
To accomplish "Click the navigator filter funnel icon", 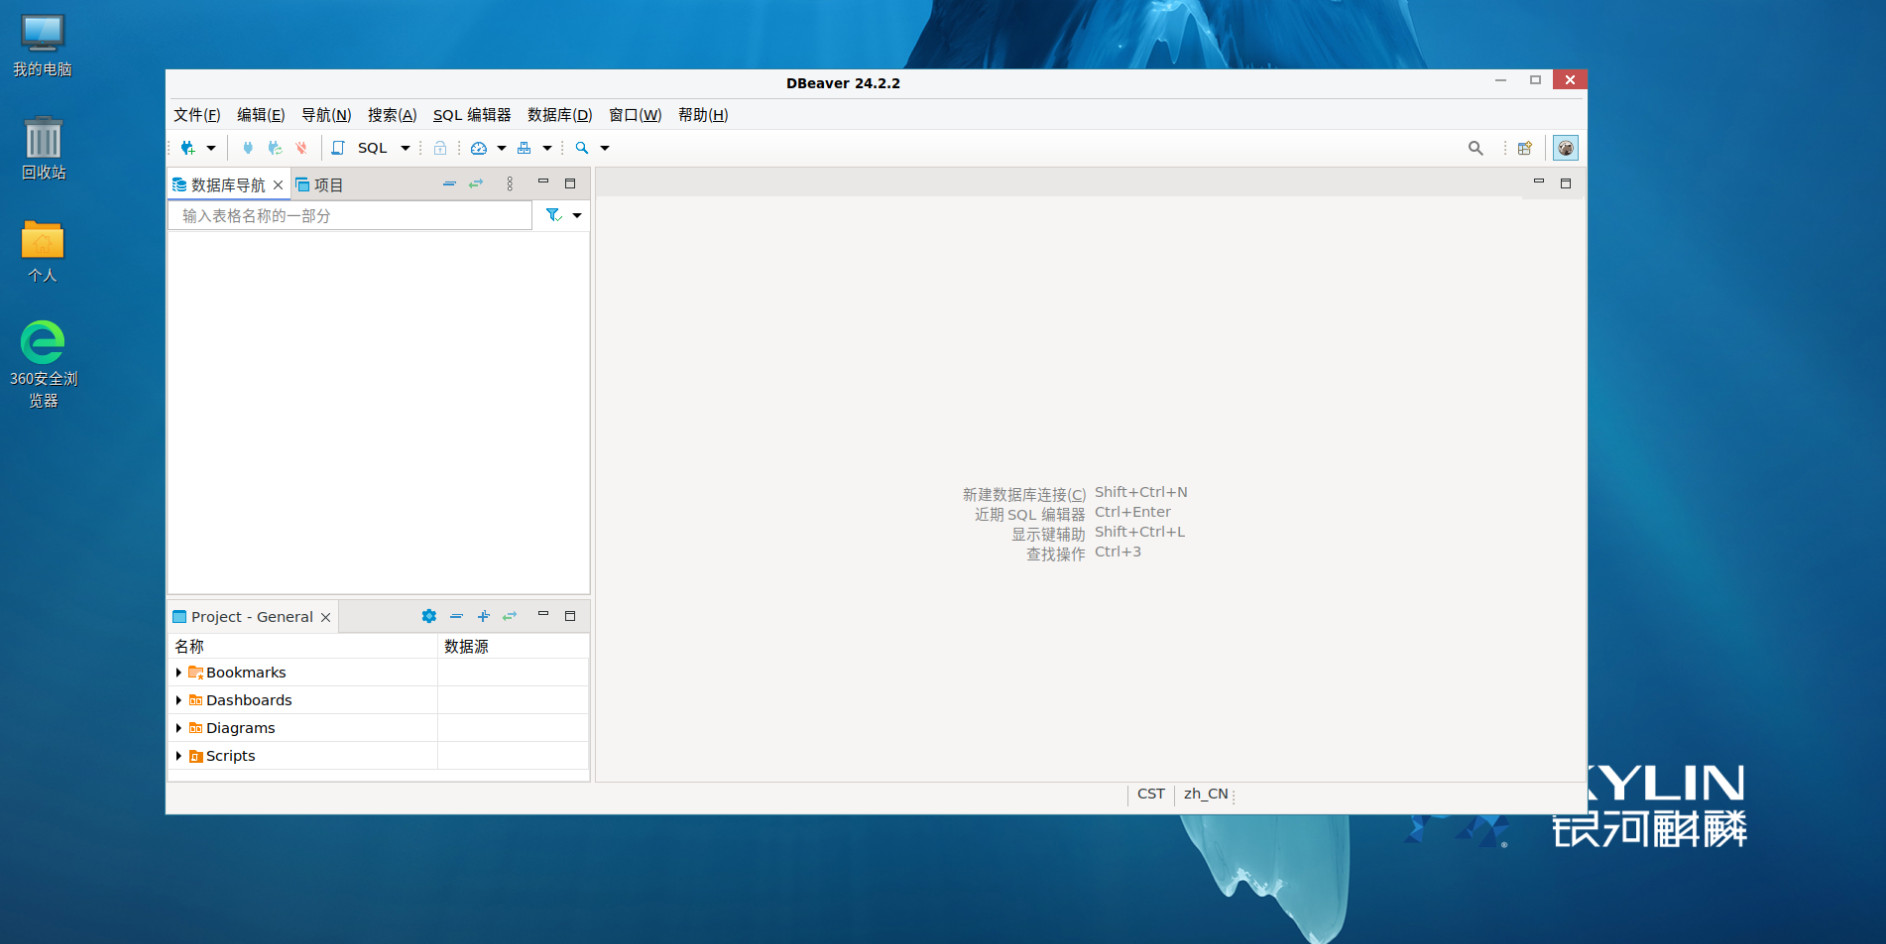I will 553,215.
